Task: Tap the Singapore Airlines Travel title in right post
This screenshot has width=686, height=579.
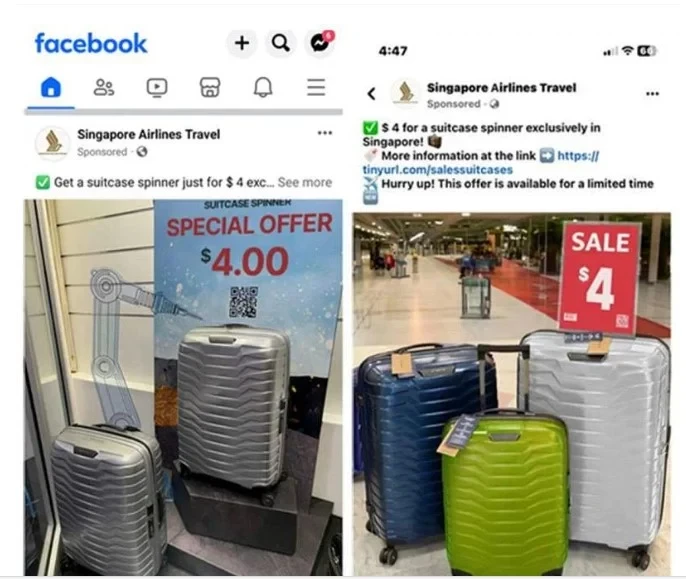Action: tap(501, 88)
